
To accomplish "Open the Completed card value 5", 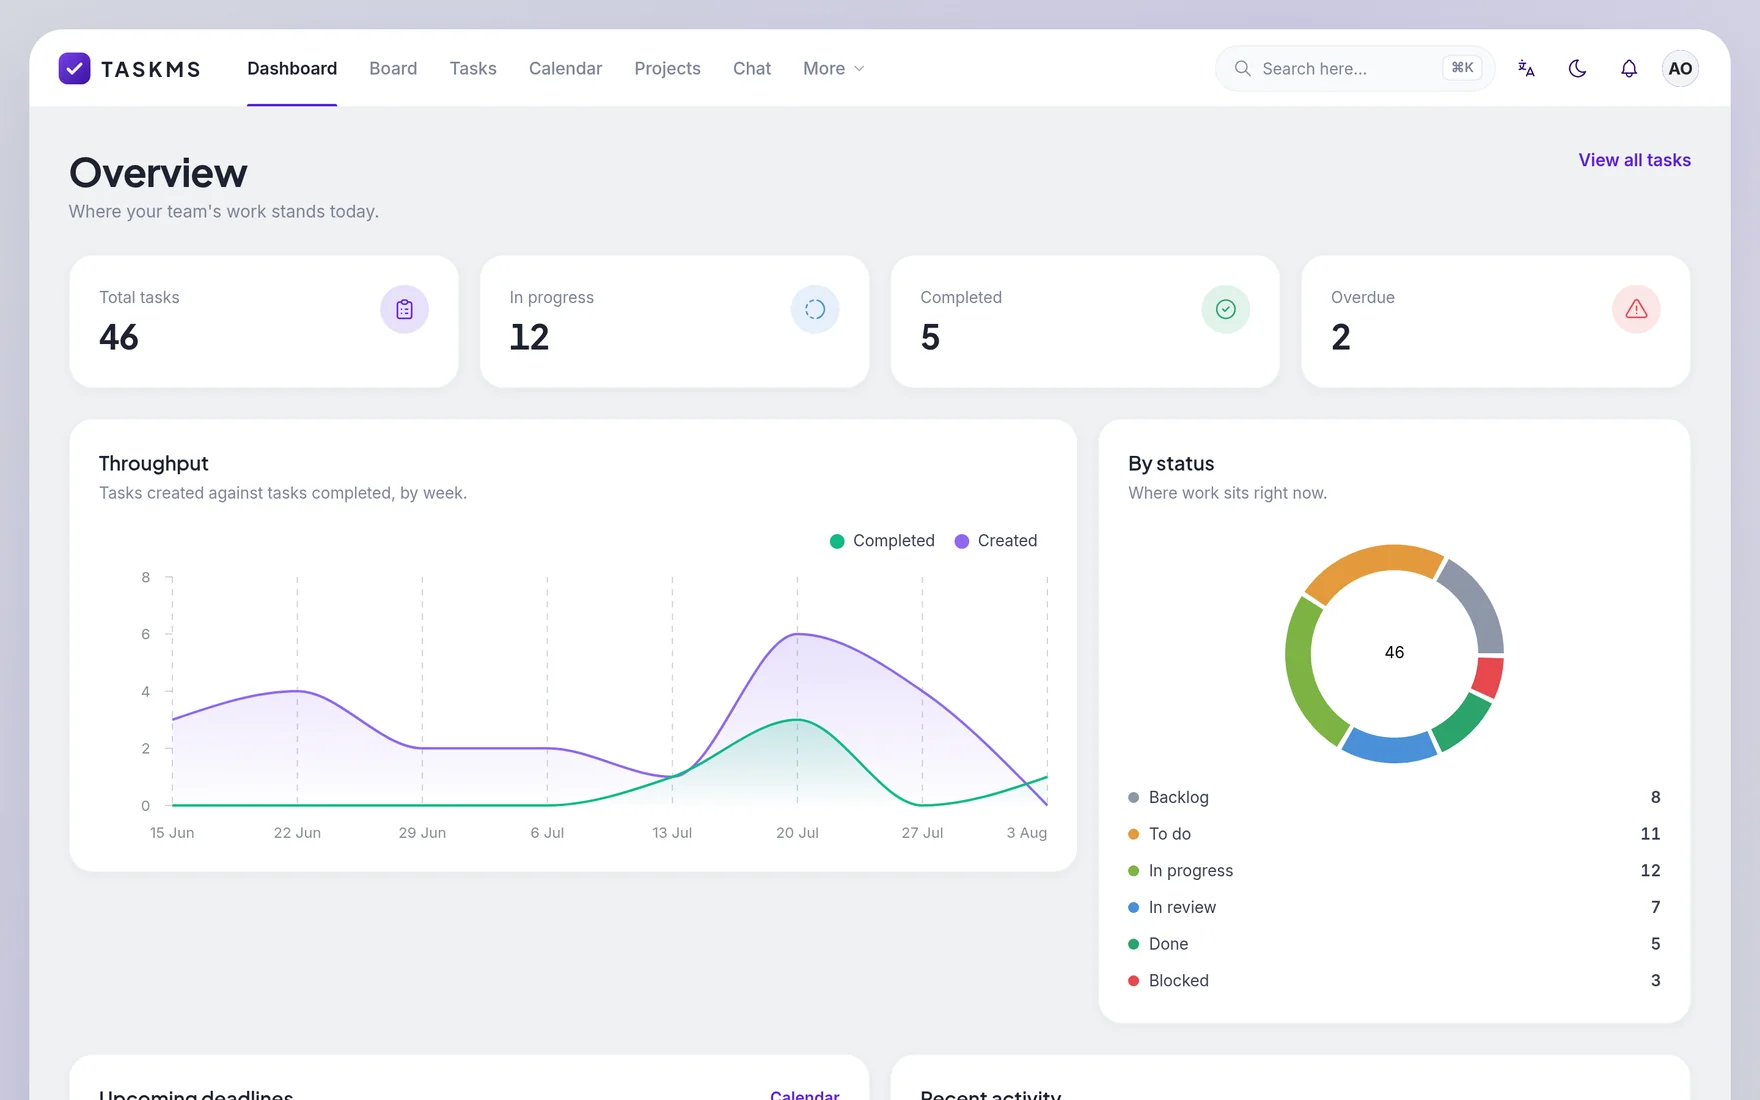I will (x=930, y=337).
